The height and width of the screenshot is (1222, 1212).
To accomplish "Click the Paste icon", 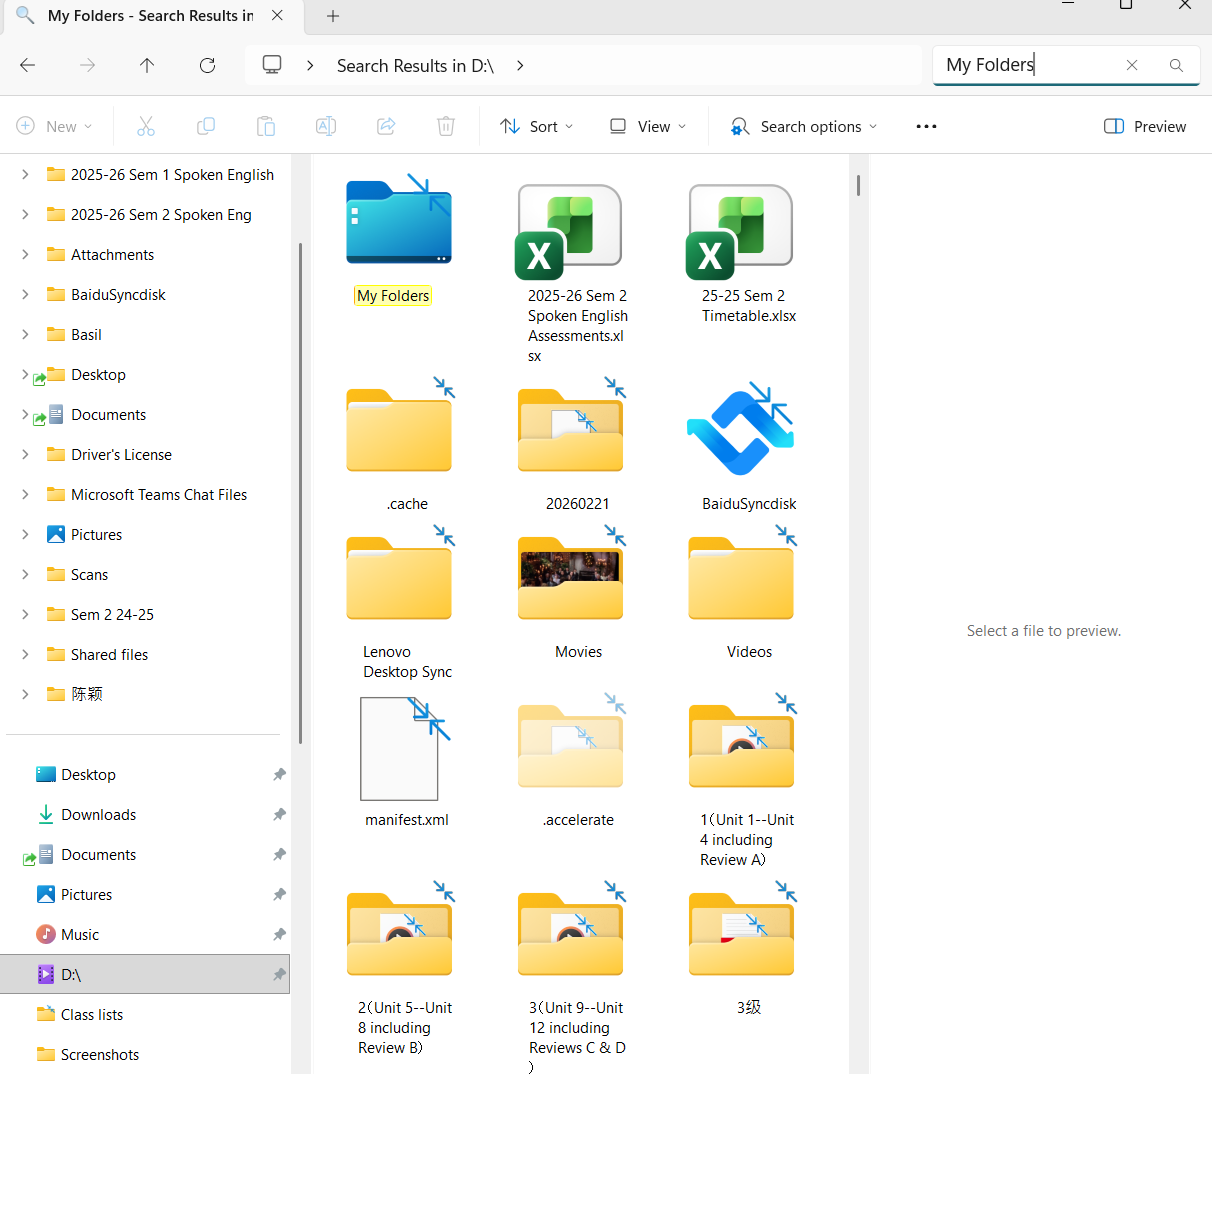I will coord(265,126).
